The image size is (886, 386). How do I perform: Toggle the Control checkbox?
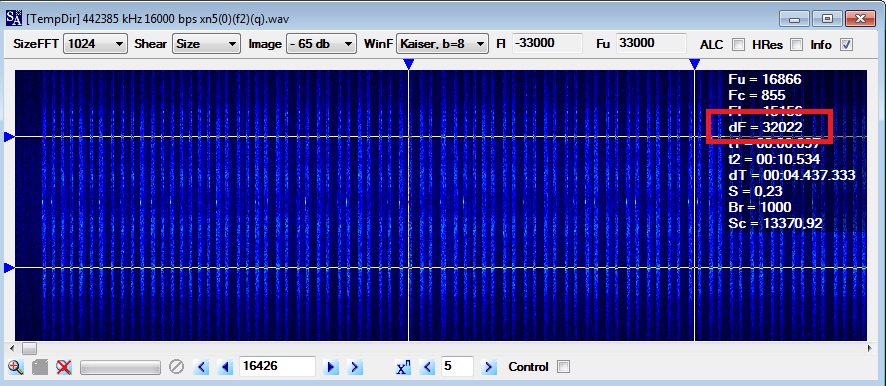tap(563, 367)
